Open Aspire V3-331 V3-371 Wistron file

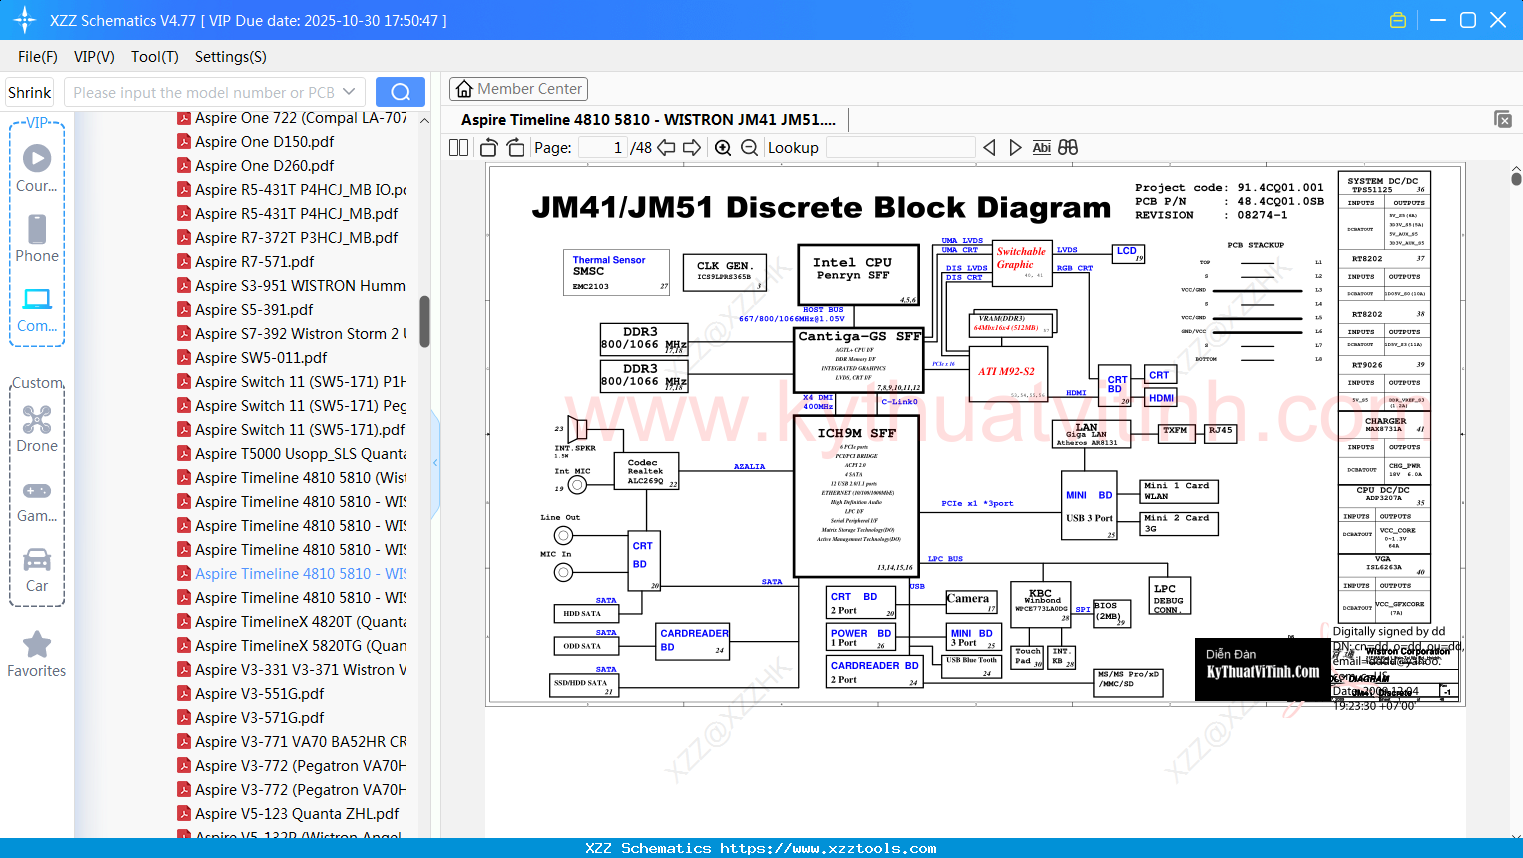coord(301,670)
